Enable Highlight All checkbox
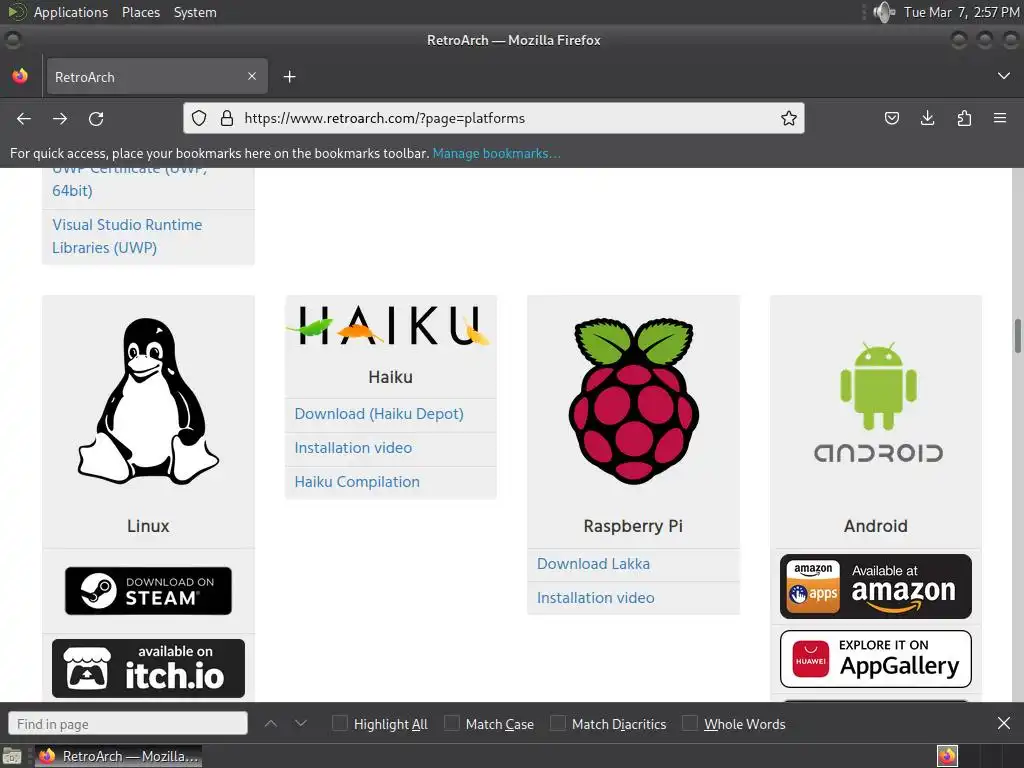The image size is (1024, 768). [x=340, y=723]
